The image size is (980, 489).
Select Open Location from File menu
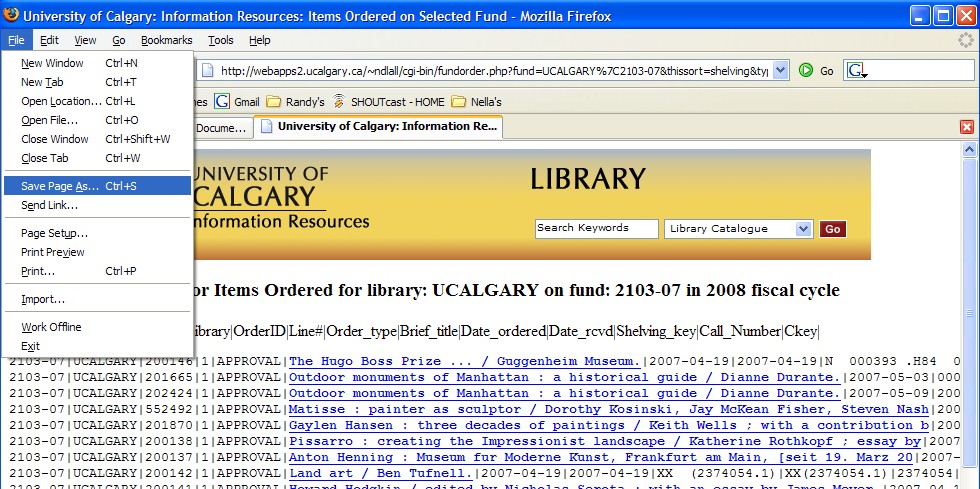coord(98,101)
